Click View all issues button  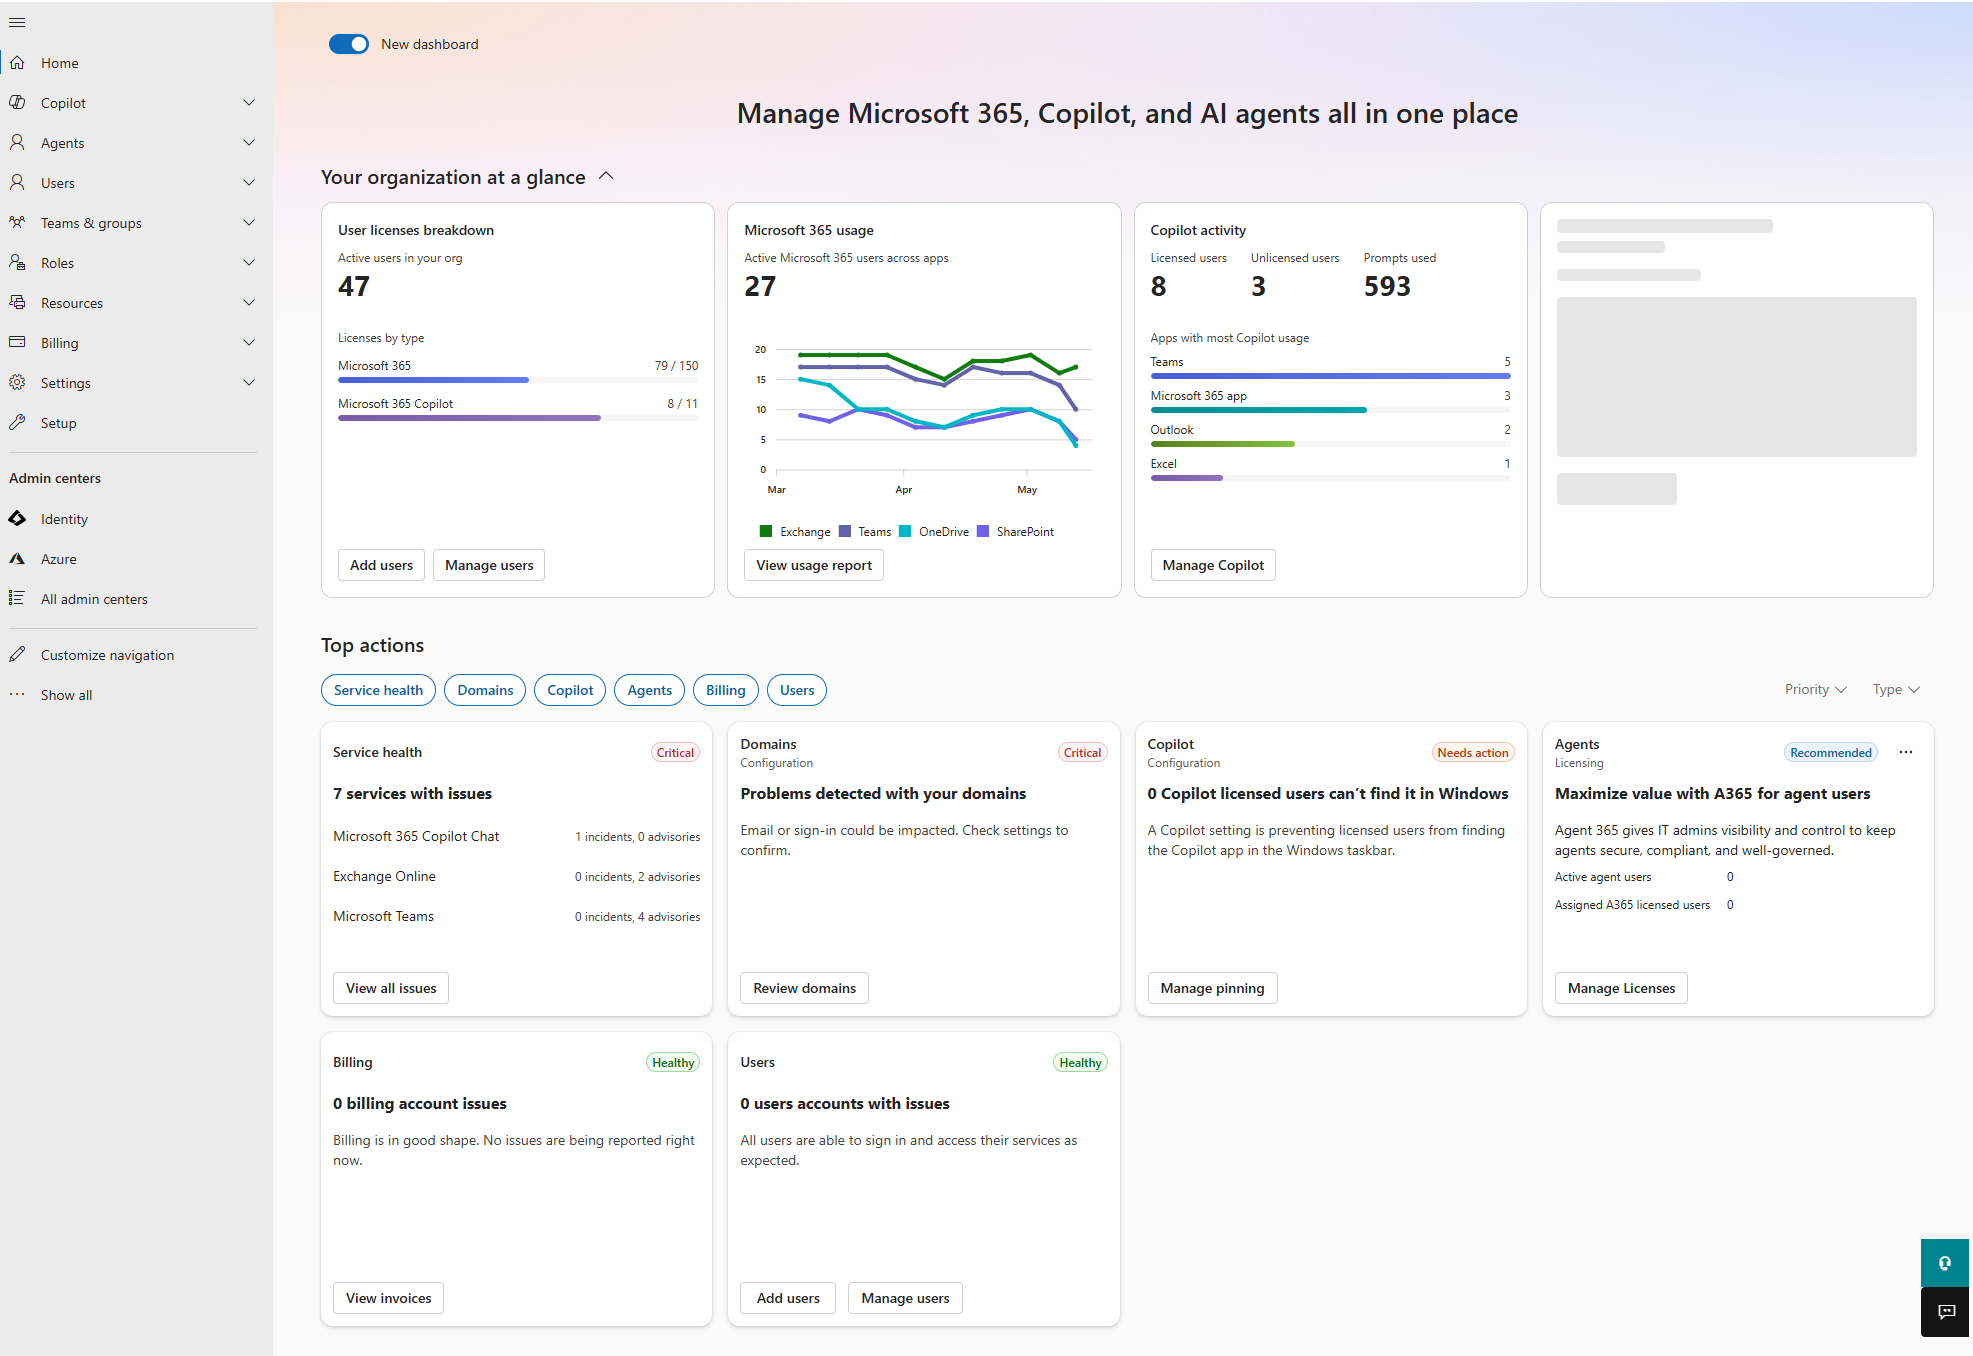(391, 988)
